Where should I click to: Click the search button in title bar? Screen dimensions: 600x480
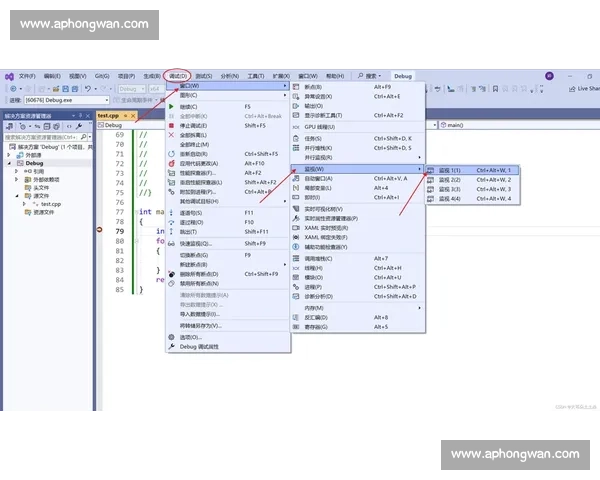[x=369, y=76]
